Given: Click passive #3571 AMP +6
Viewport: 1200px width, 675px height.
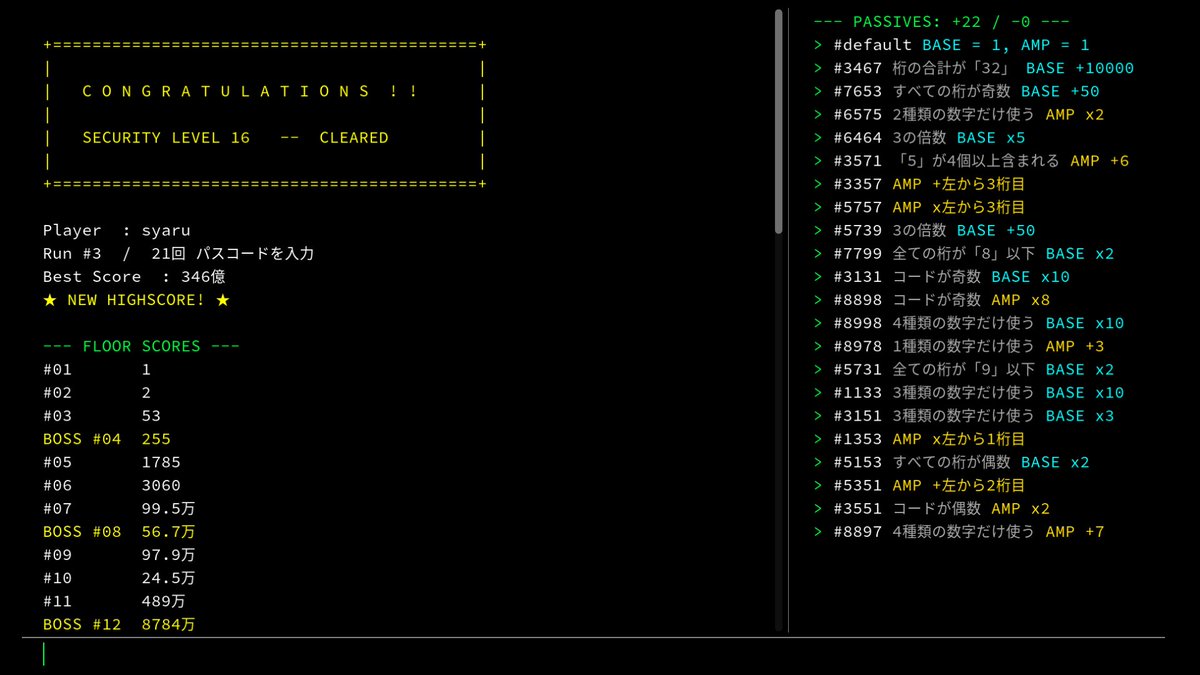Looking at the screenshot, I should click(x=971, y=161).
